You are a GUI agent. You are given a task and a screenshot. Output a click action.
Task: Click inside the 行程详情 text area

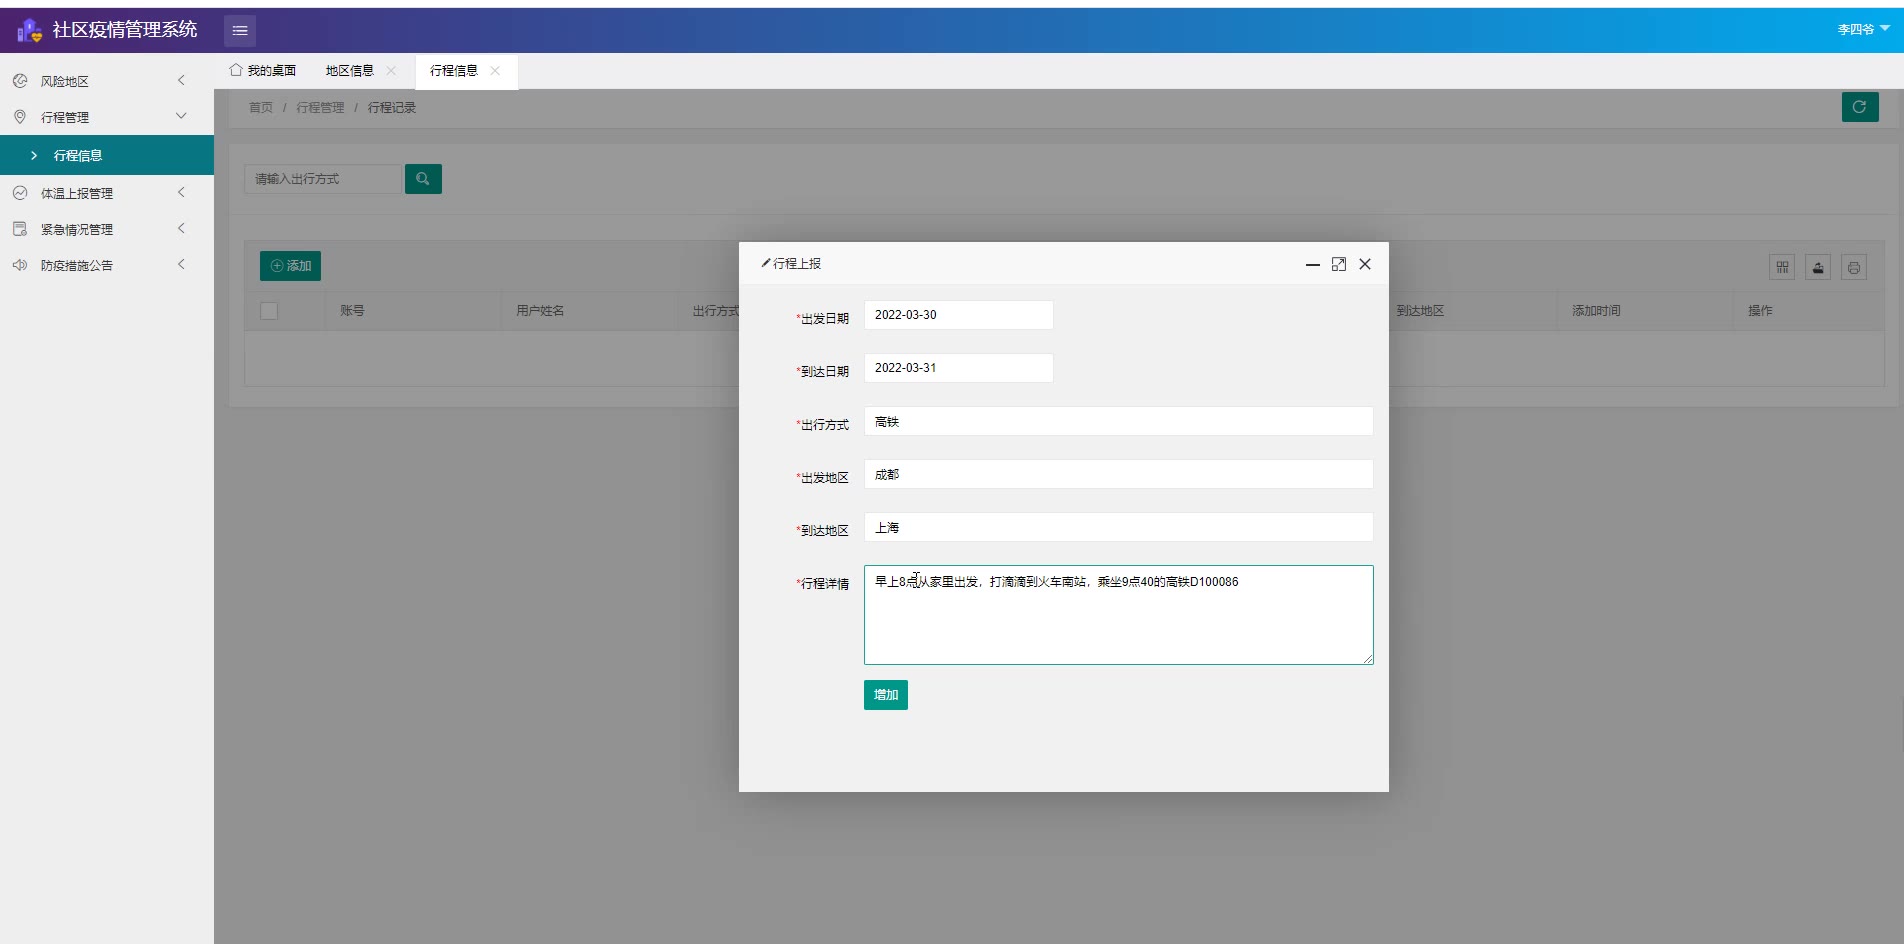coord(1119,615)
